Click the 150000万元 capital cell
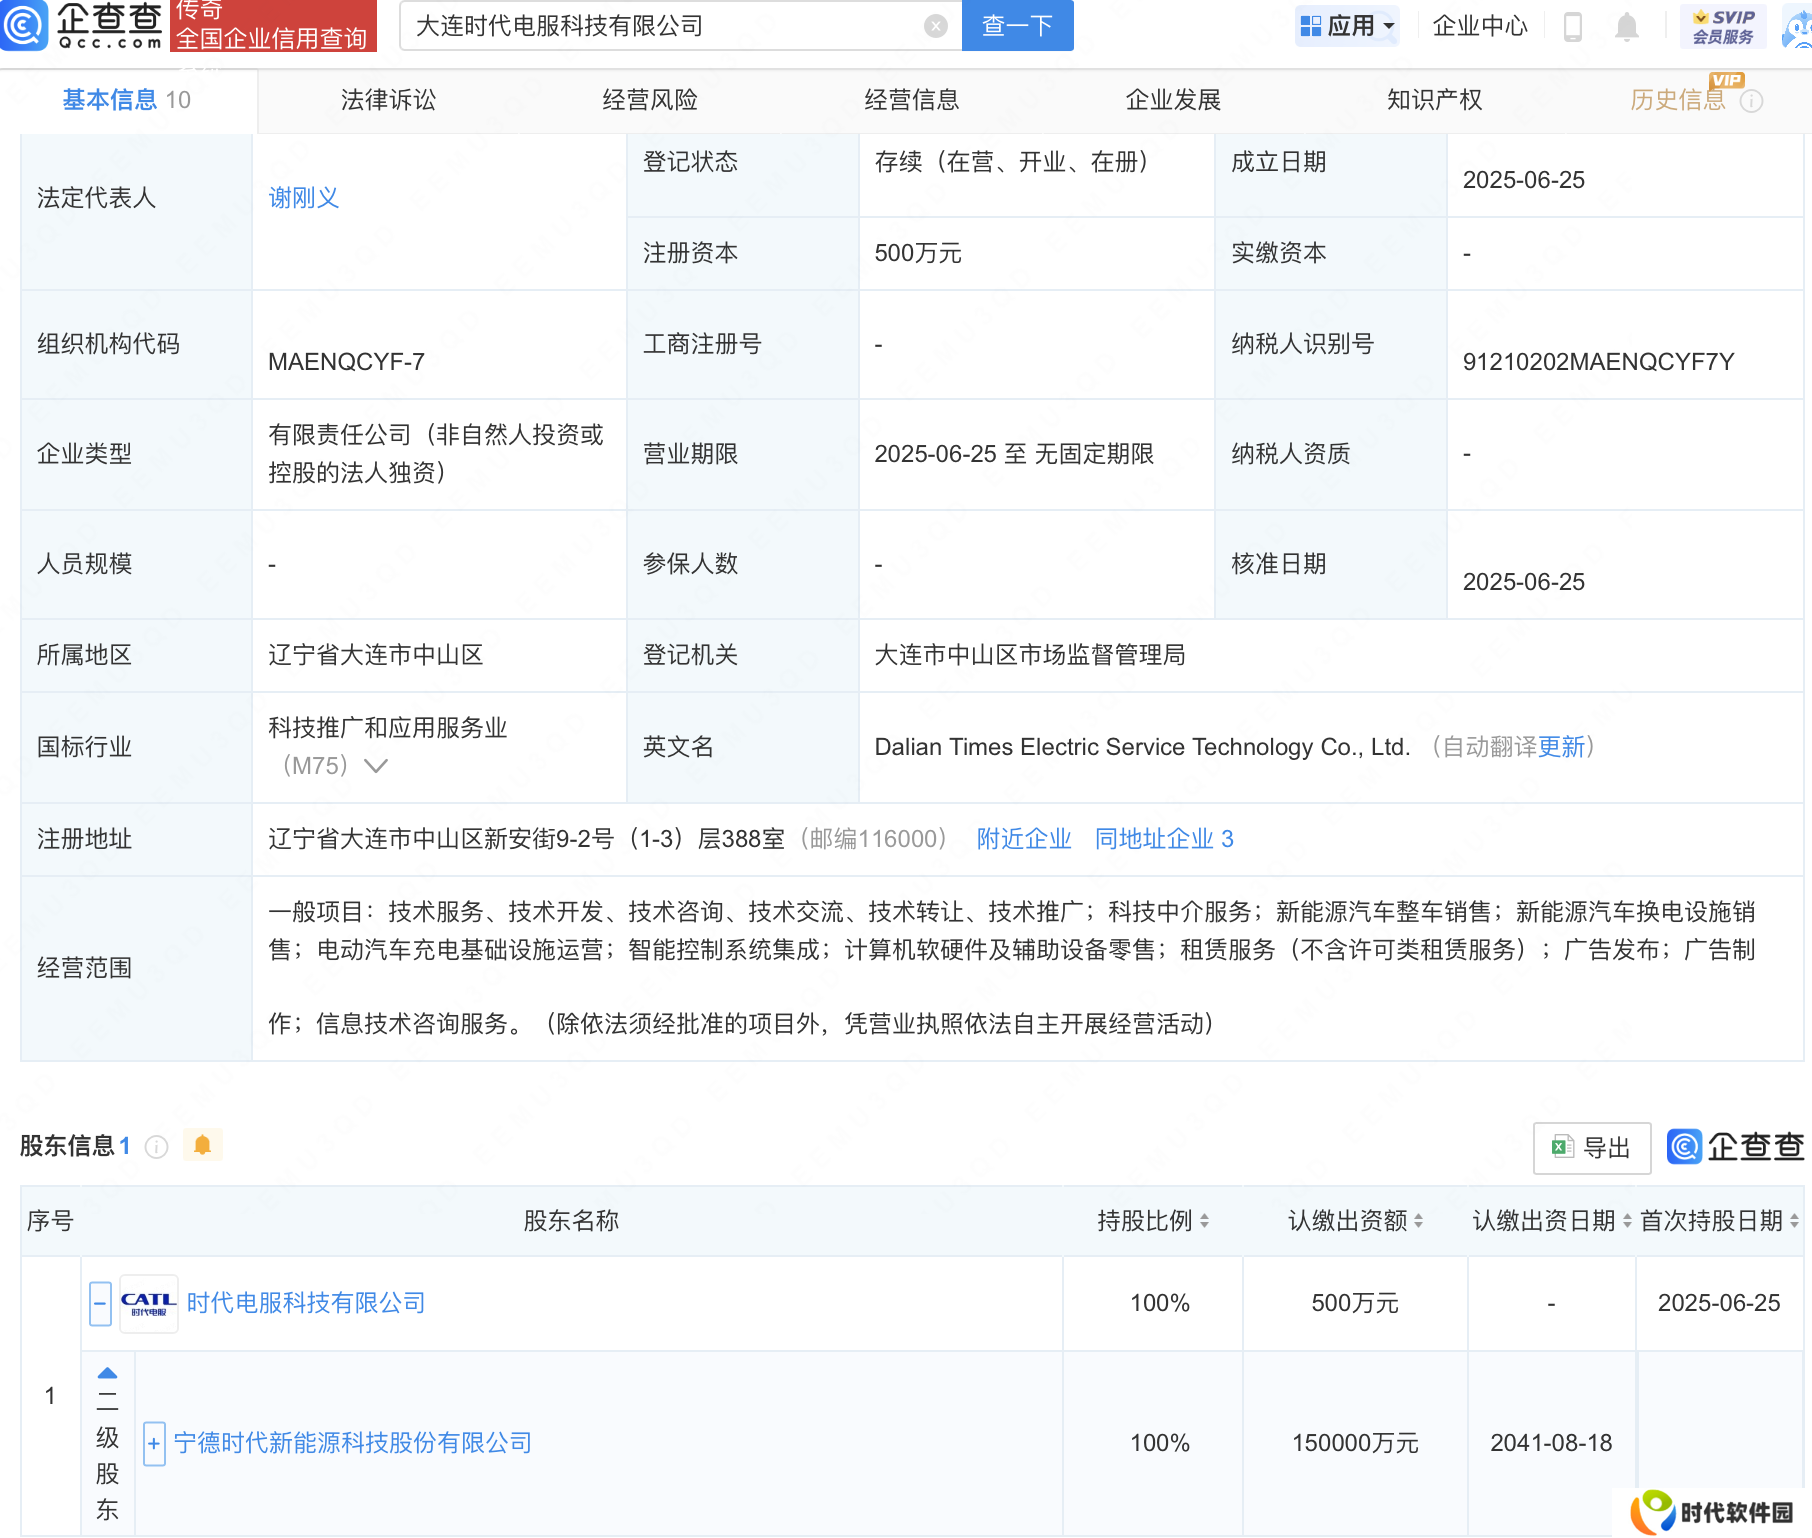The width and height of the screenshot is (1812, 1538). click(1355, 1443)
